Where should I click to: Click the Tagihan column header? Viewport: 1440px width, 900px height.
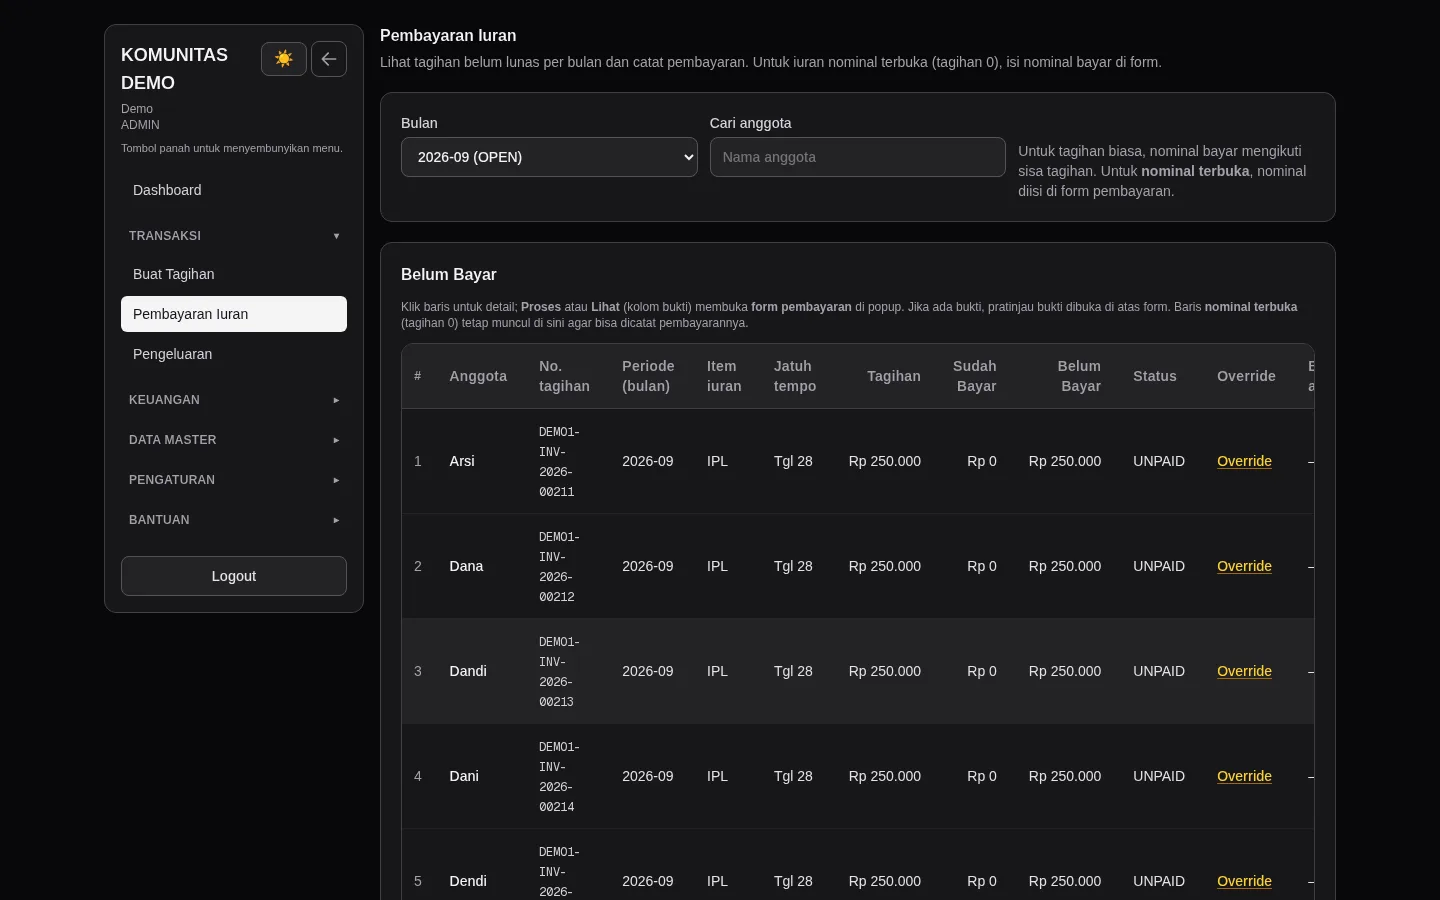pos(894,376)
